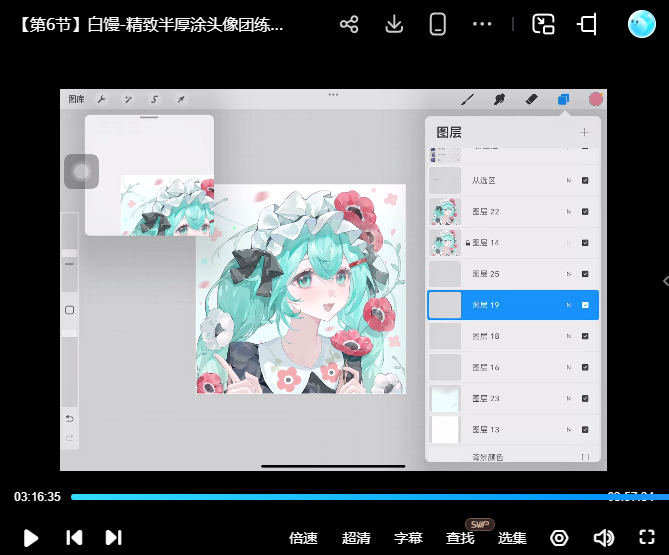
Task: Toggle visibility of 图层 22
Action: (585, 212)
